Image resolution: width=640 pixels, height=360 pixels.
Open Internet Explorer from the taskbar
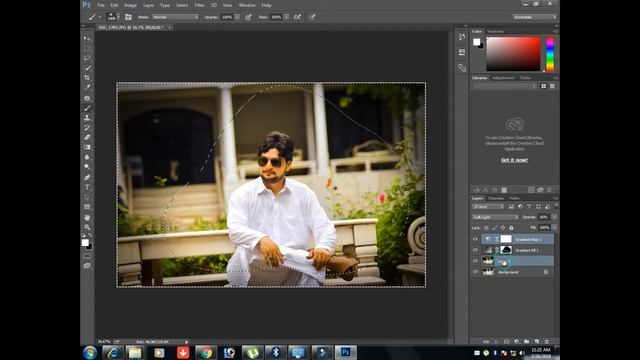113,352
